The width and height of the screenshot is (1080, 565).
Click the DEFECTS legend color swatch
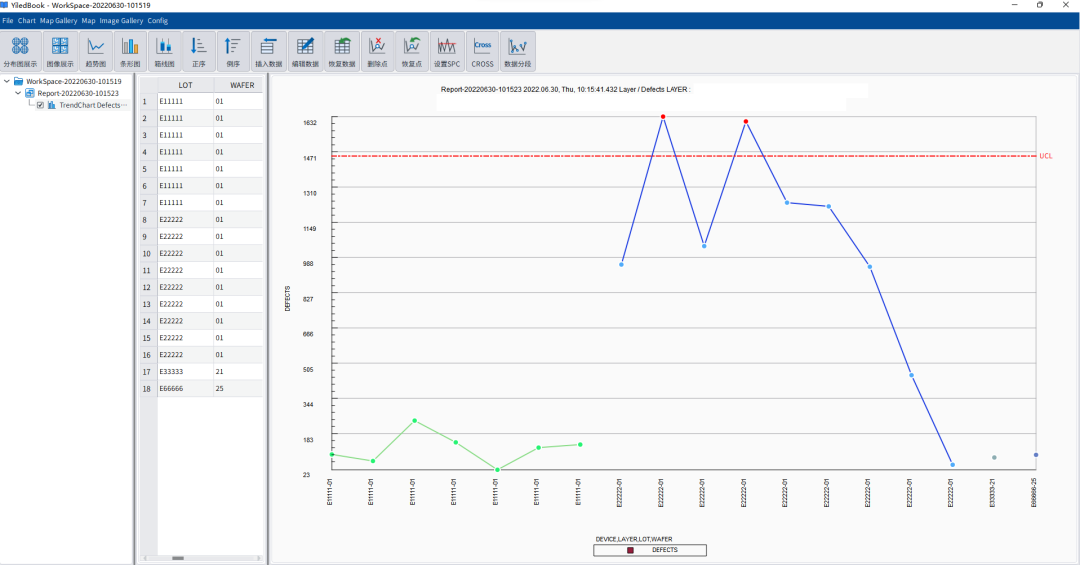630,550
